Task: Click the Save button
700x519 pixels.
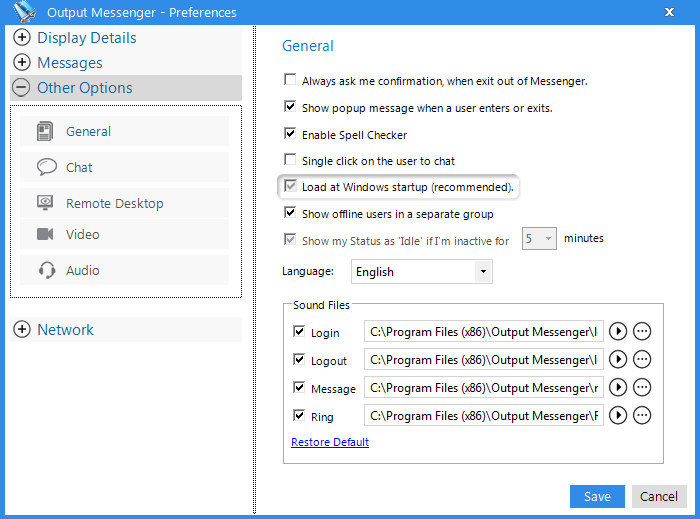Action: tap(597, 496)
